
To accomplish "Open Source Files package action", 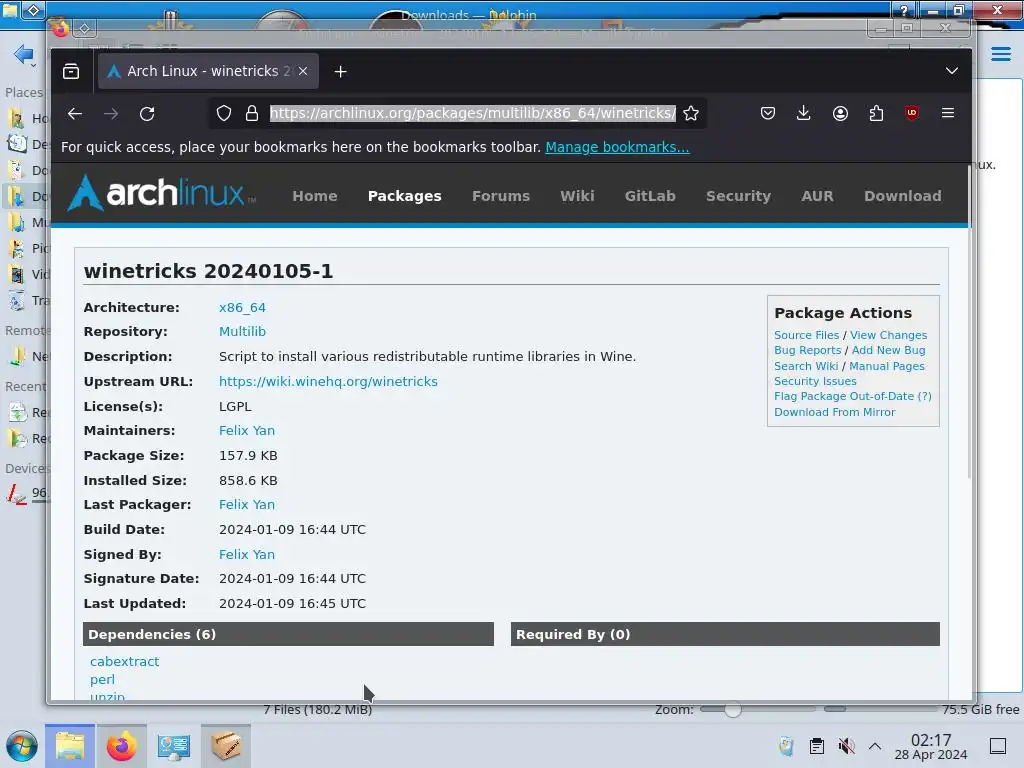I will [807, 335].
